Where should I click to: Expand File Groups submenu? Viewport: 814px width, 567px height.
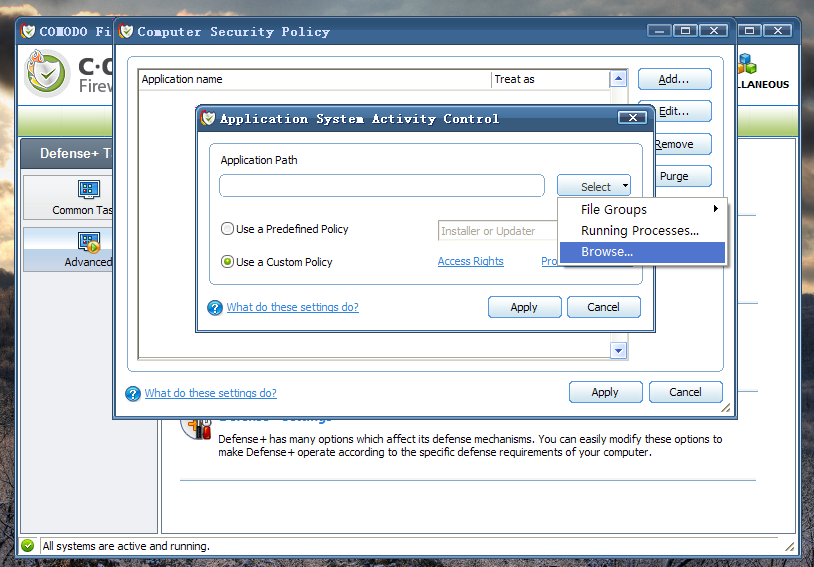[642, 209]
